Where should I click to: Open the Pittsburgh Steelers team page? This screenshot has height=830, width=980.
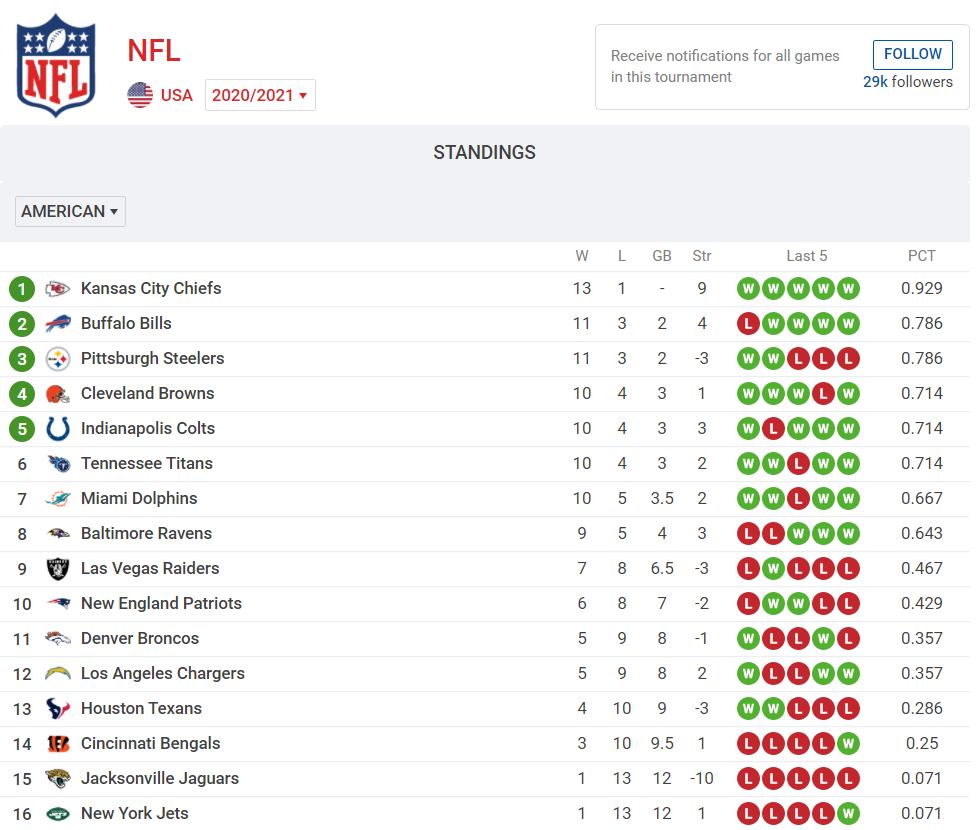tap(152, 358)
